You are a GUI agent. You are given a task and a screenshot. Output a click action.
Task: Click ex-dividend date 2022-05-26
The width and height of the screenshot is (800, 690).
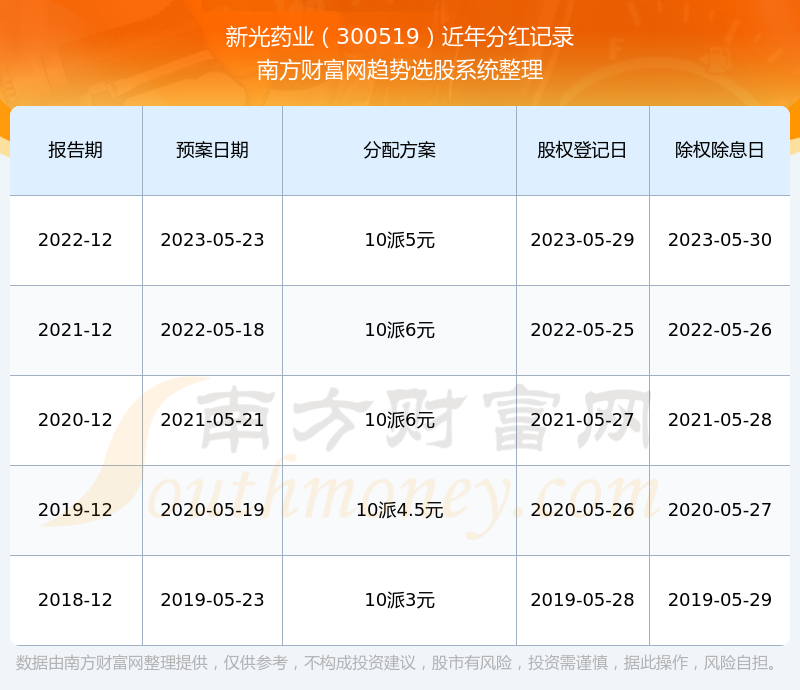[719, 330]
